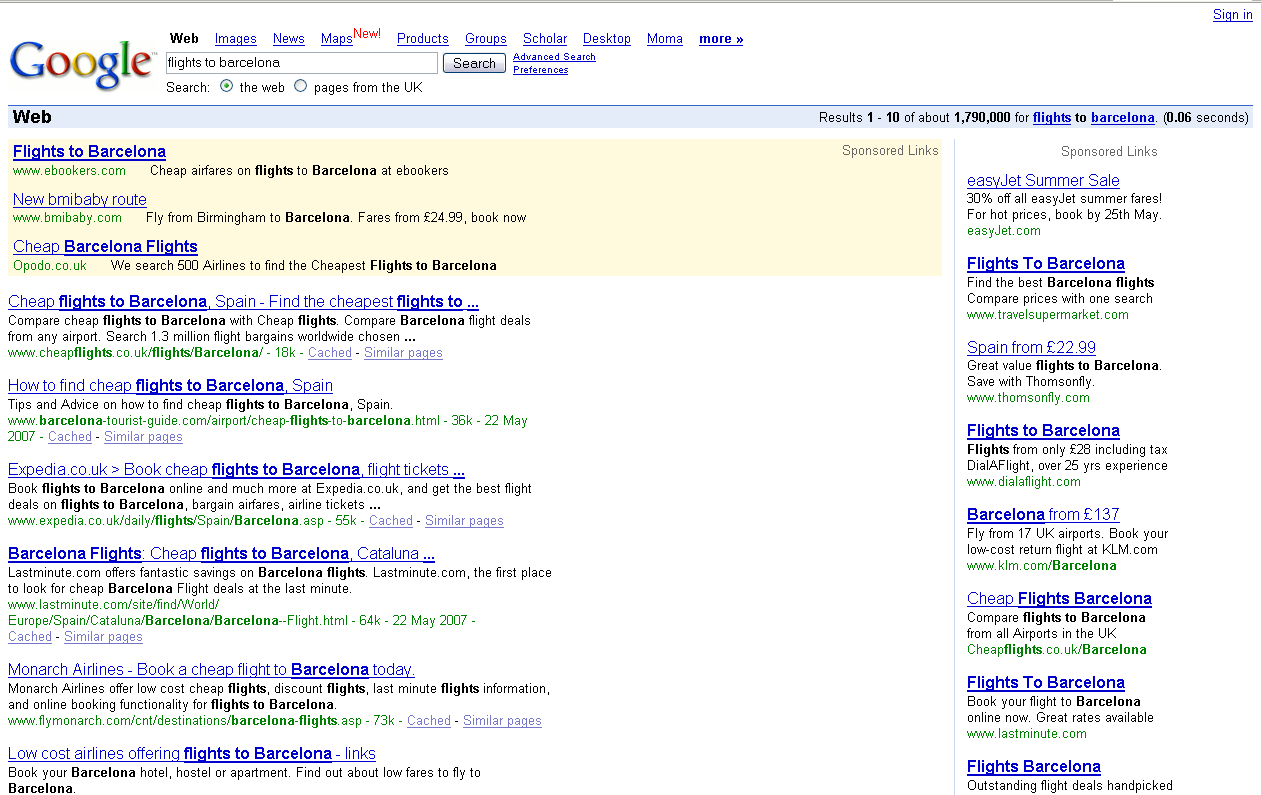Image resolution: width=1261 pixels, height=795 pixels.
Task: Open the "Find the cheapest flights to ..." result
Action: tap(243, 302)
